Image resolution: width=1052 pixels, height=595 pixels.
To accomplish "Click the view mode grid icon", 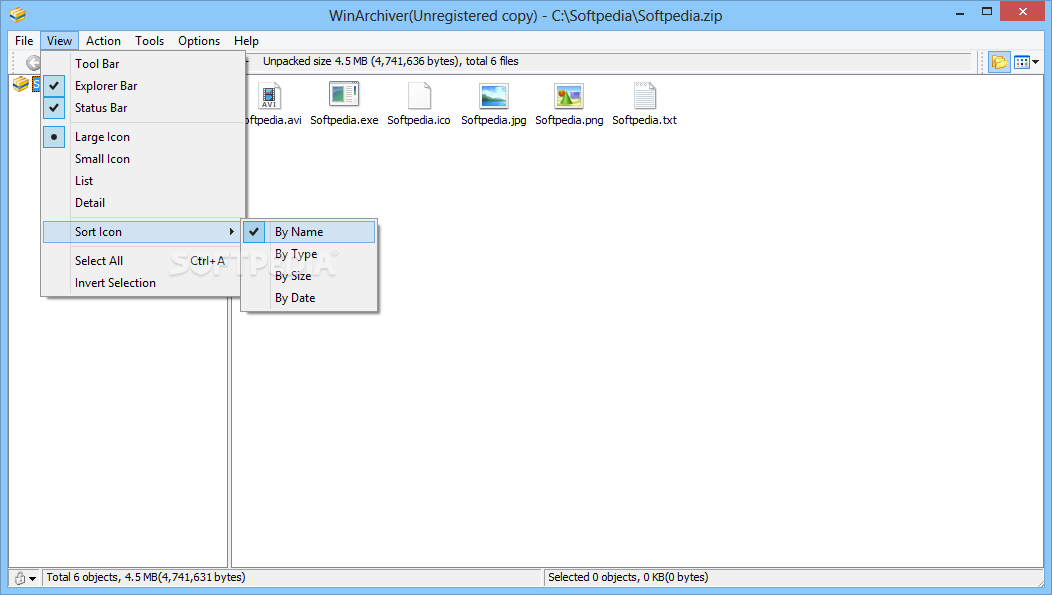I will [x=1022, y=62].
